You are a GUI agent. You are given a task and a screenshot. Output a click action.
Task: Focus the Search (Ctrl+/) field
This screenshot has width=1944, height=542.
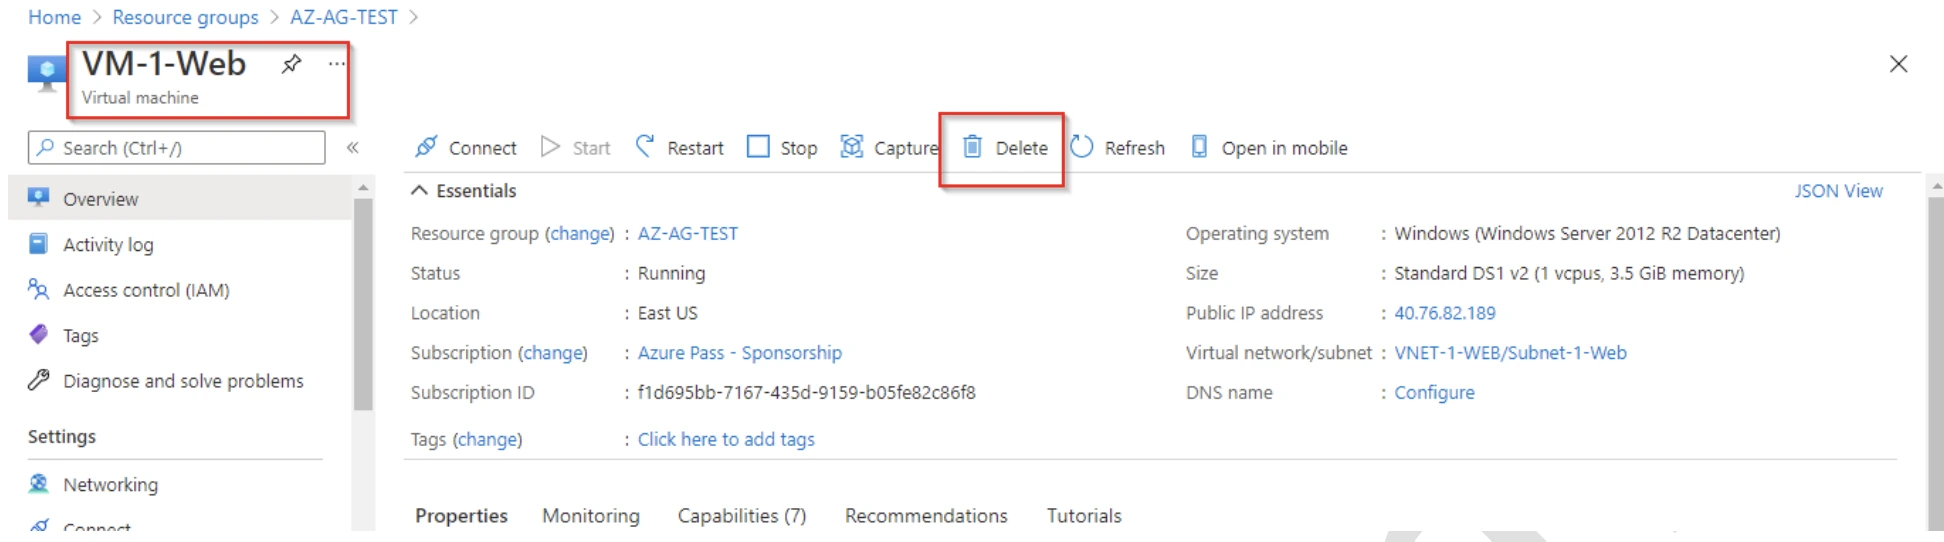click(177, 148)
